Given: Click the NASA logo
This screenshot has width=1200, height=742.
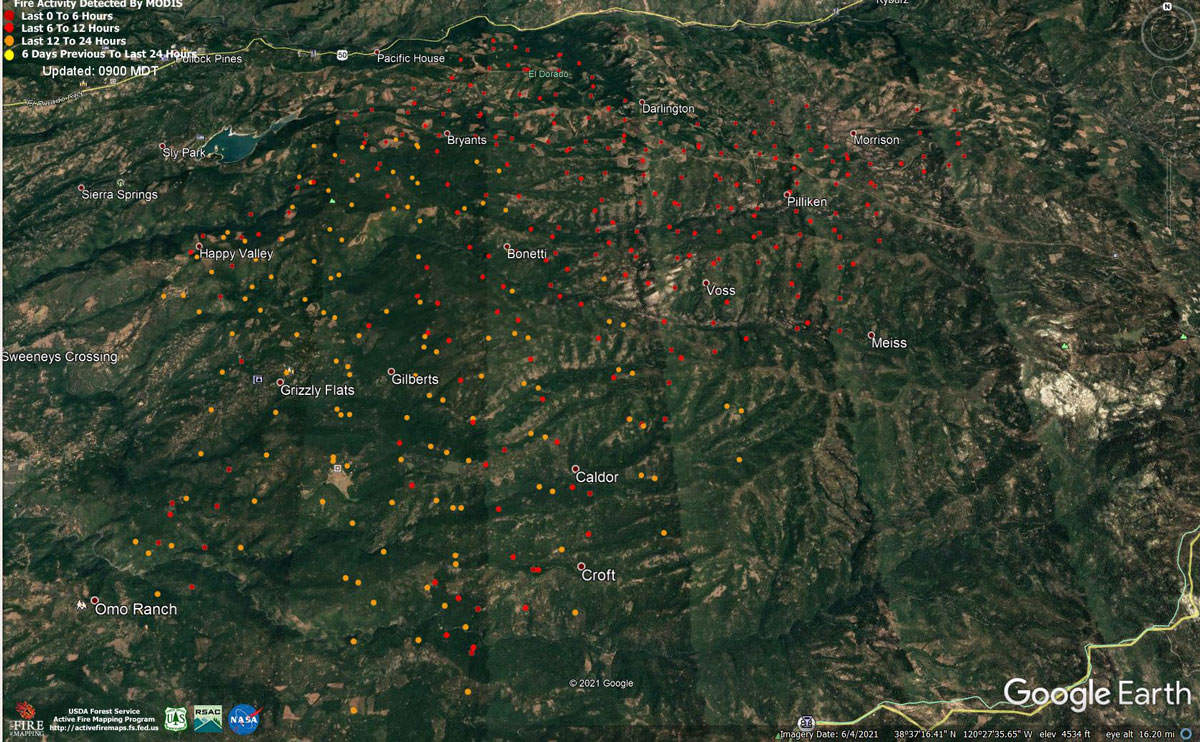Looking at the screenshot, I should [245, 717].
